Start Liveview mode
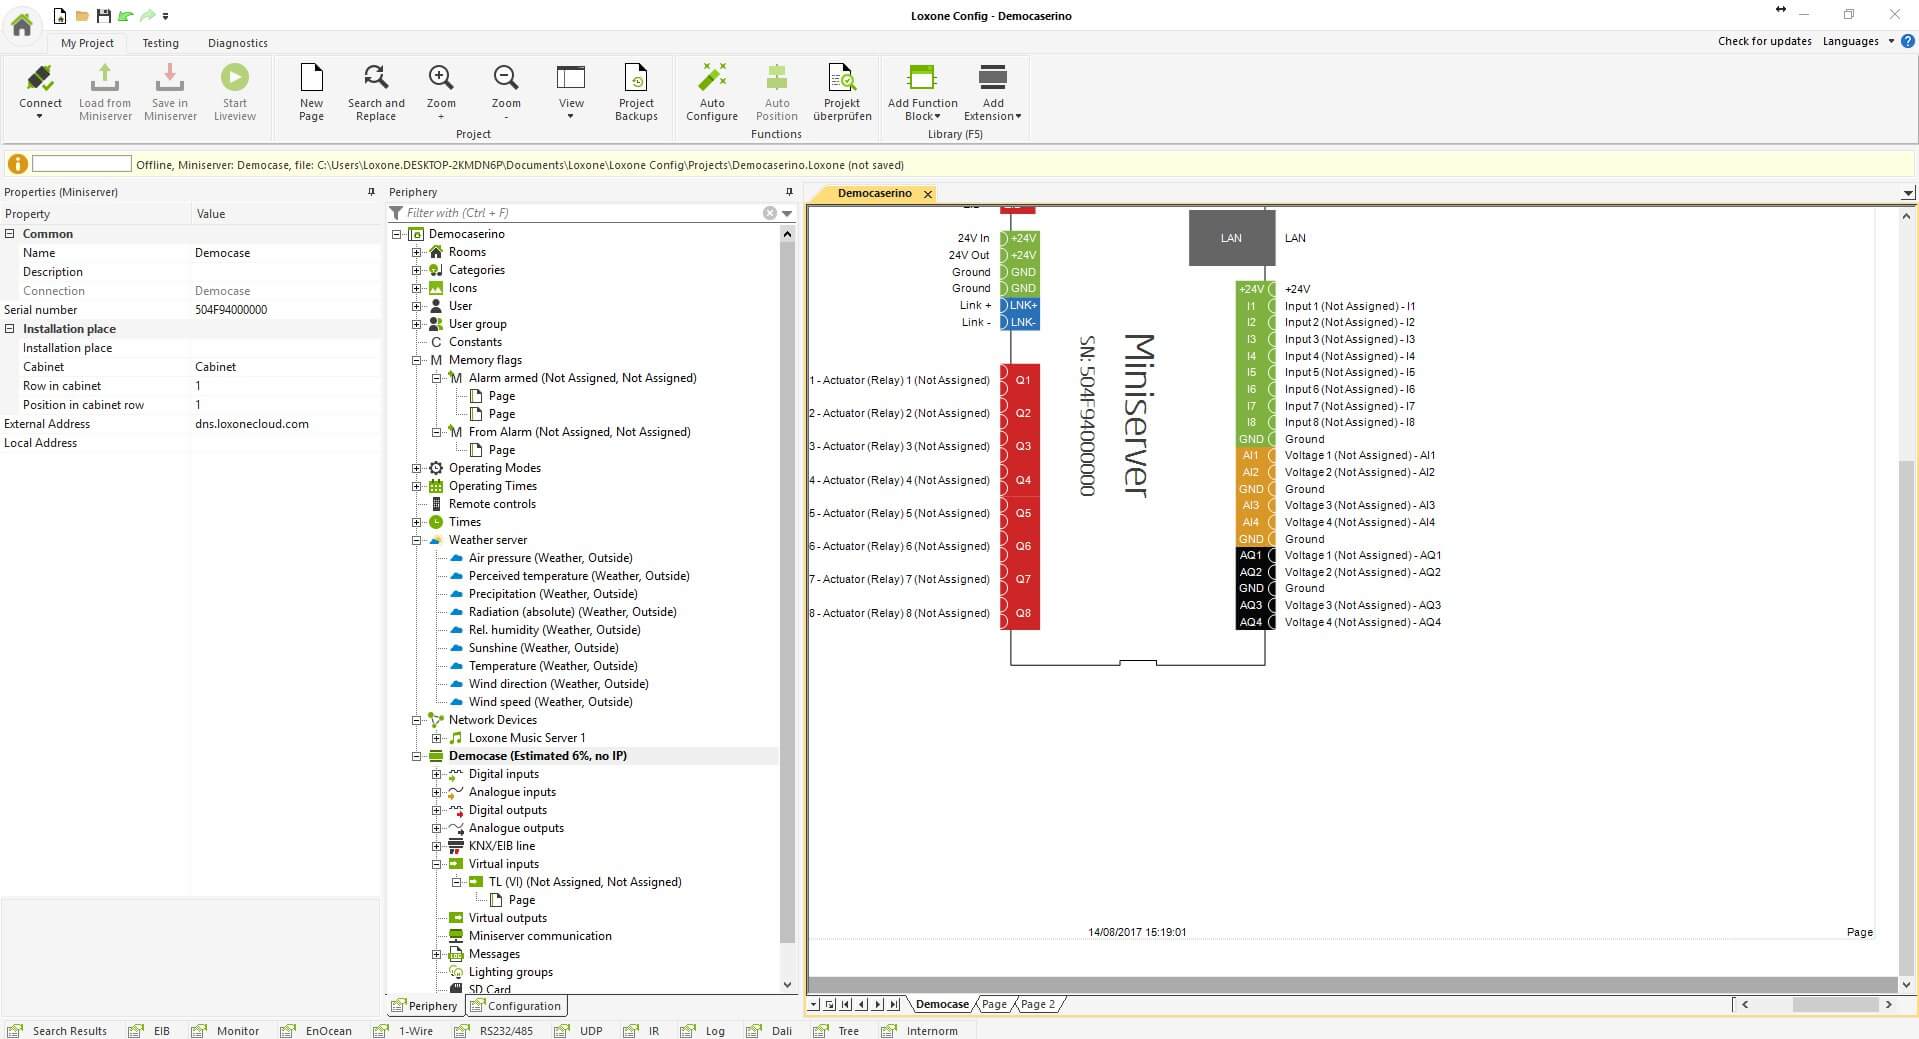Image resolution: width=1919 pixels, height=1039 pixels. click(x=234, y=90)
